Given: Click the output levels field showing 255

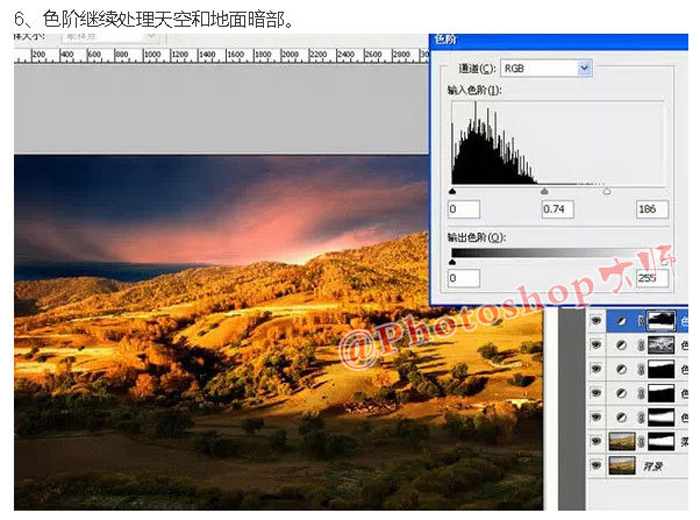Looking at the screenshot, I should point(651,276).
